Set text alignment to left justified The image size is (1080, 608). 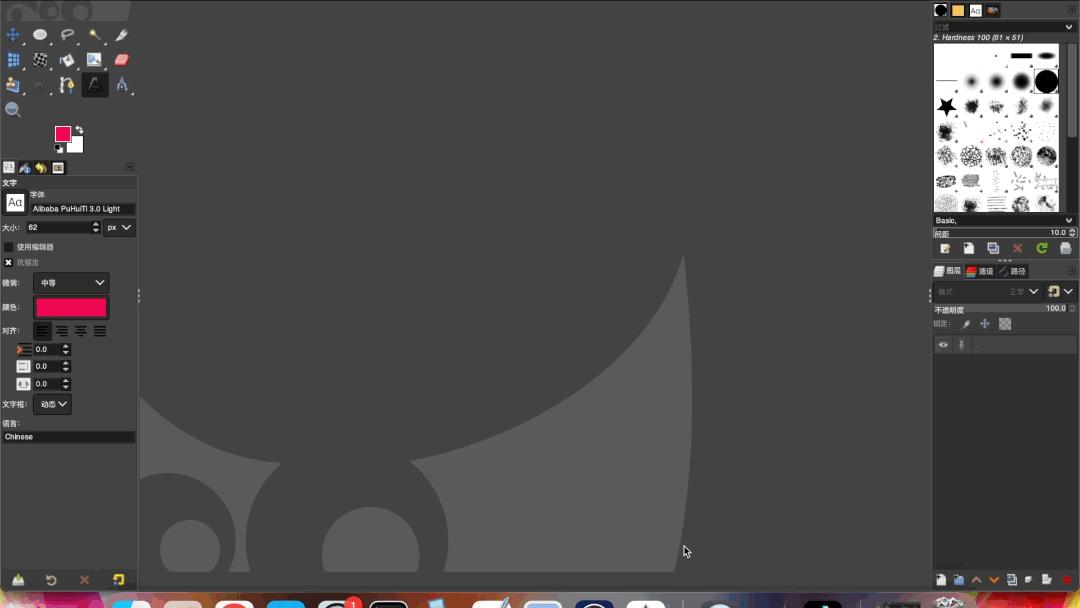click(x=42, y=331)
